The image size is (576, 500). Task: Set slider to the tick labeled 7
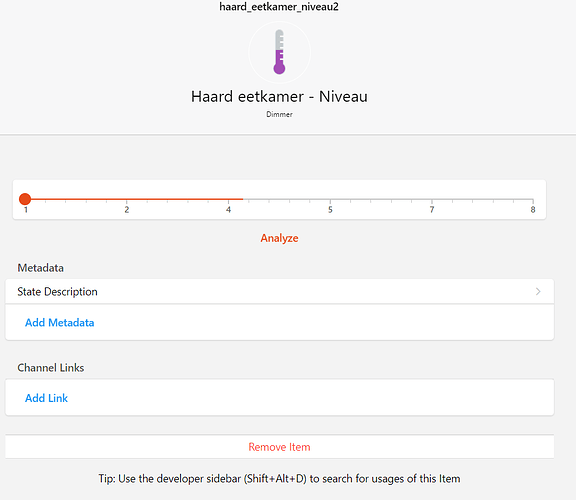pos(432,199)
